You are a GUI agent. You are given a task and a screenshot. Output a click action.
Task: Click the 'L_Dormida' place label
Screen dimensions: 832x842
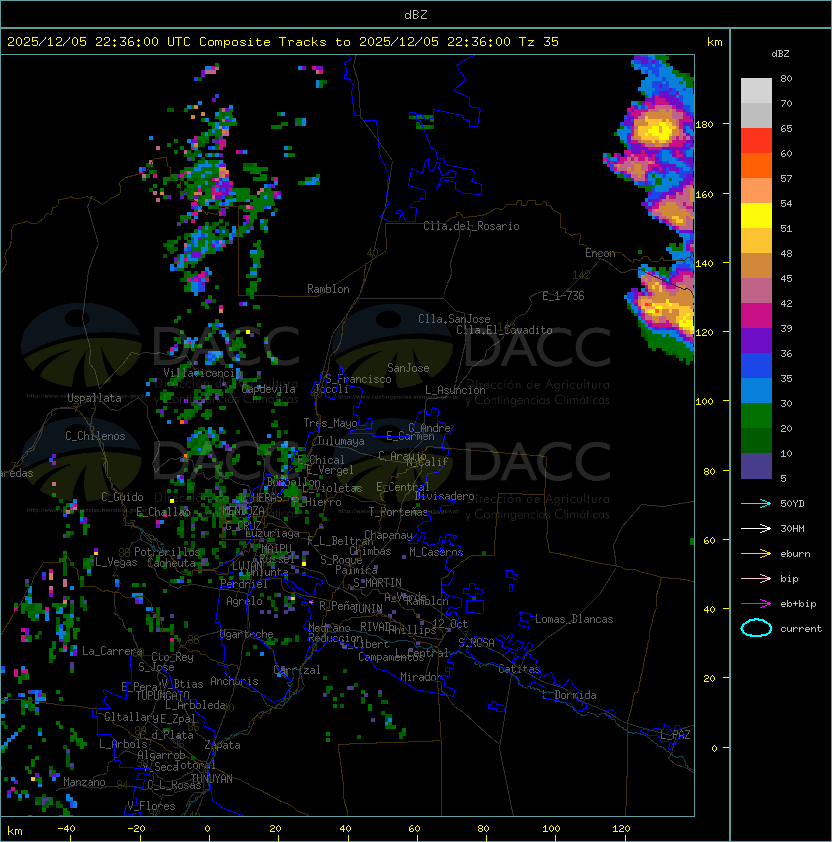[x=569, y=695]
